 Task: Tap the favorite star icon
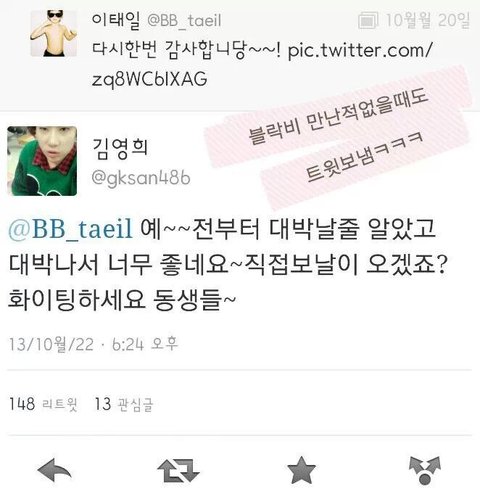coord(301,470)
